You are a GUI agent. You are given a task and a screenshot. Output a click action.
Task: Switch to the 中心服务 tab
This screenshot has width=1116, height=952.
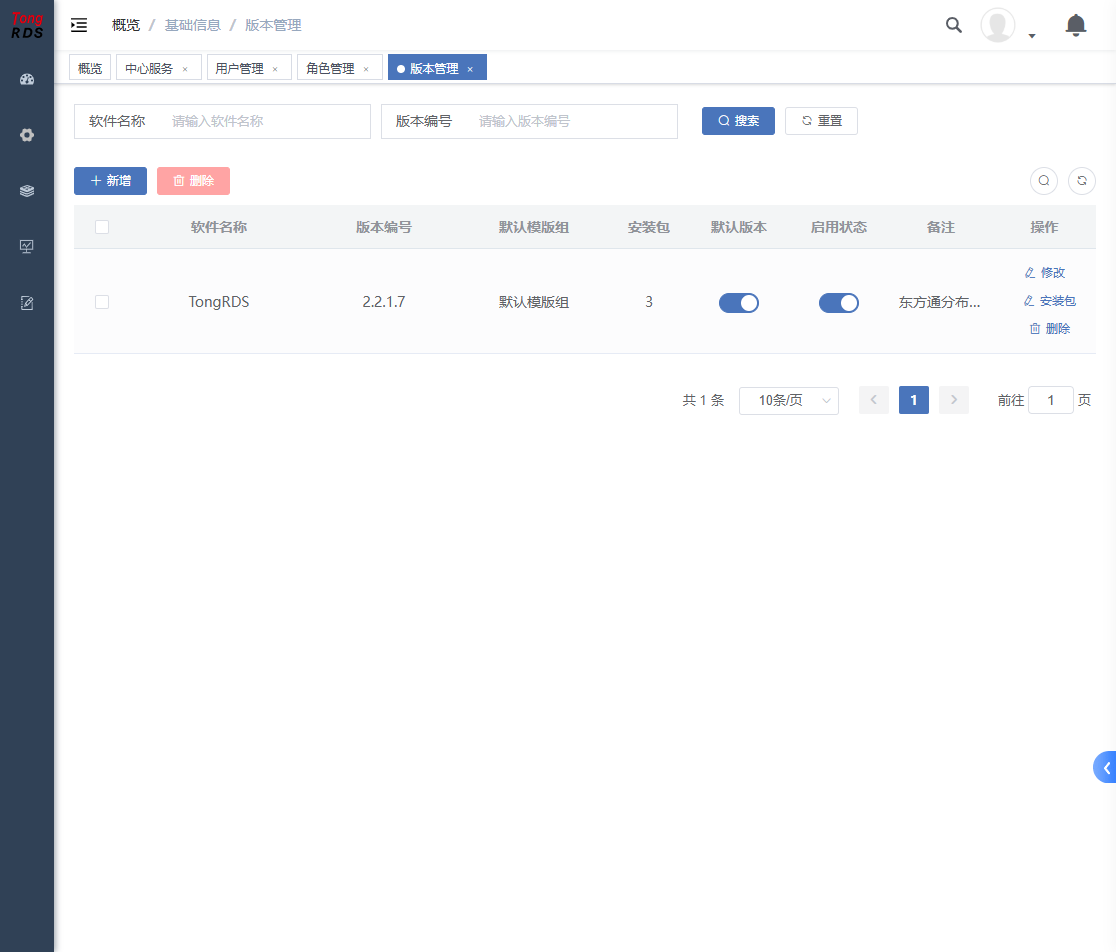click(x=149, y=68)
